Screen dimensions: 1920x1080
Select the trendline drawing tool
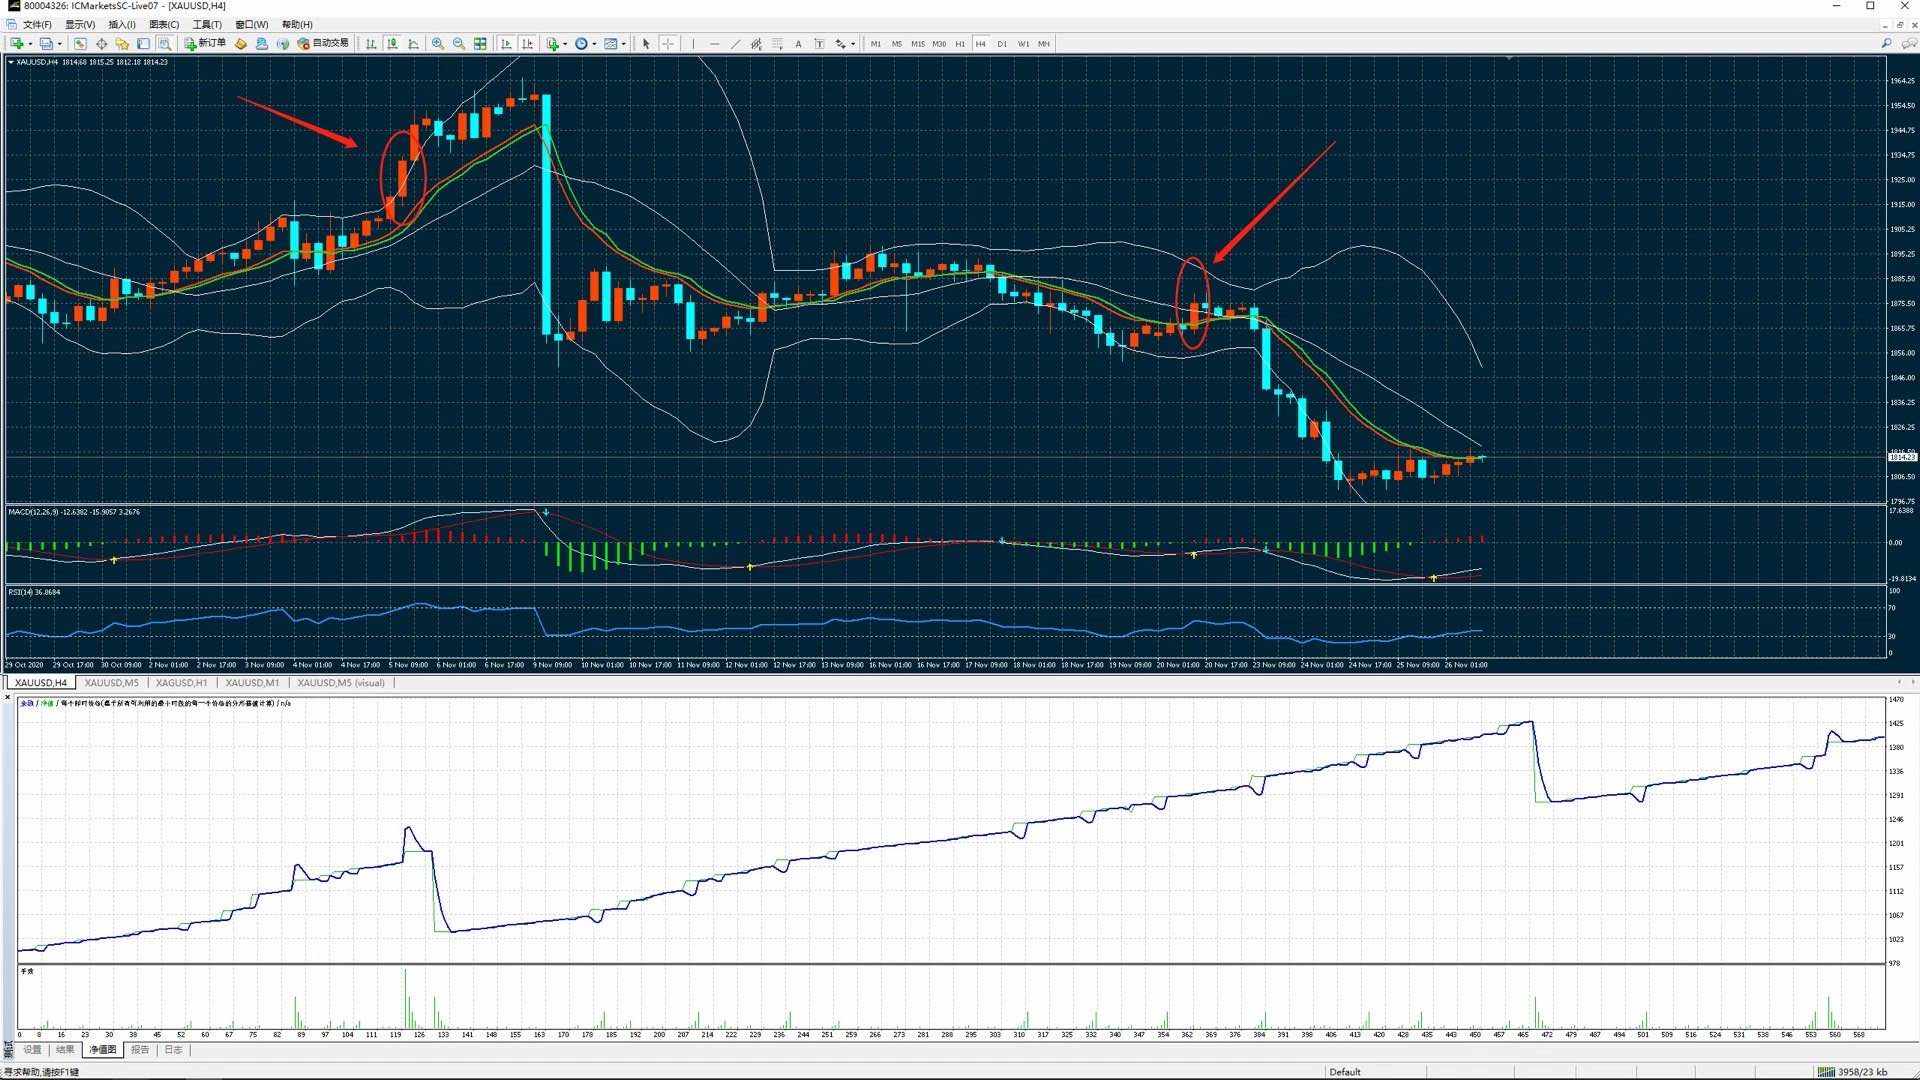735,44
